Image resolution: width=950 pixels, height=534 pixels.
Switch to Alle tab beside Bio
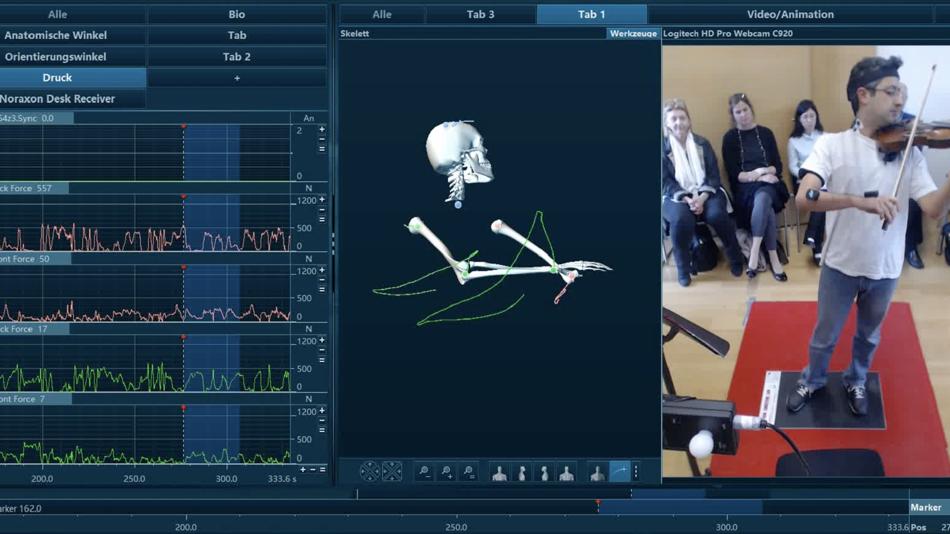tap(58, 14)
